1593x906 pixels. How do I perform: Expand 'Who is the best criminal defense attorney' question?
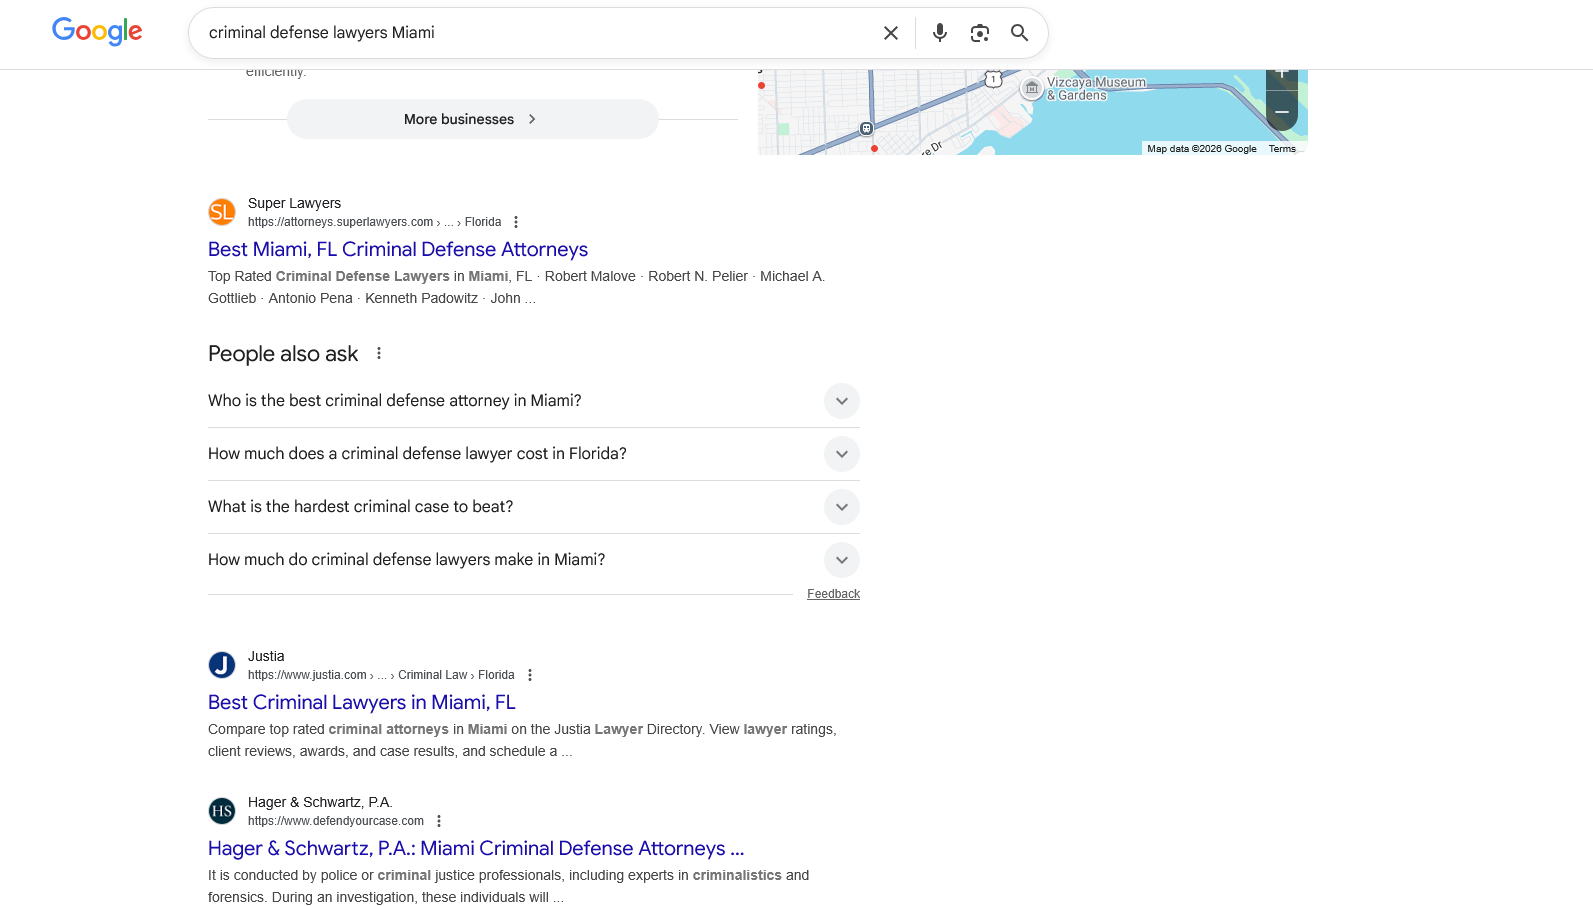pyautogui.click(x=534, y=401)
